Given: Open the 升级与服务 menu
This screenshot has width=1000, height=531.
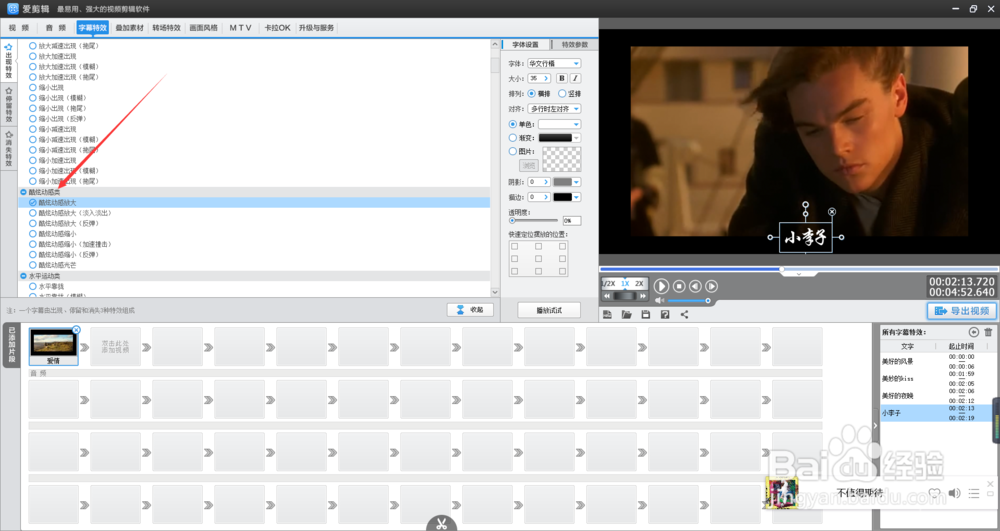Looking at the screenshot, I should [x=316, y=28].
